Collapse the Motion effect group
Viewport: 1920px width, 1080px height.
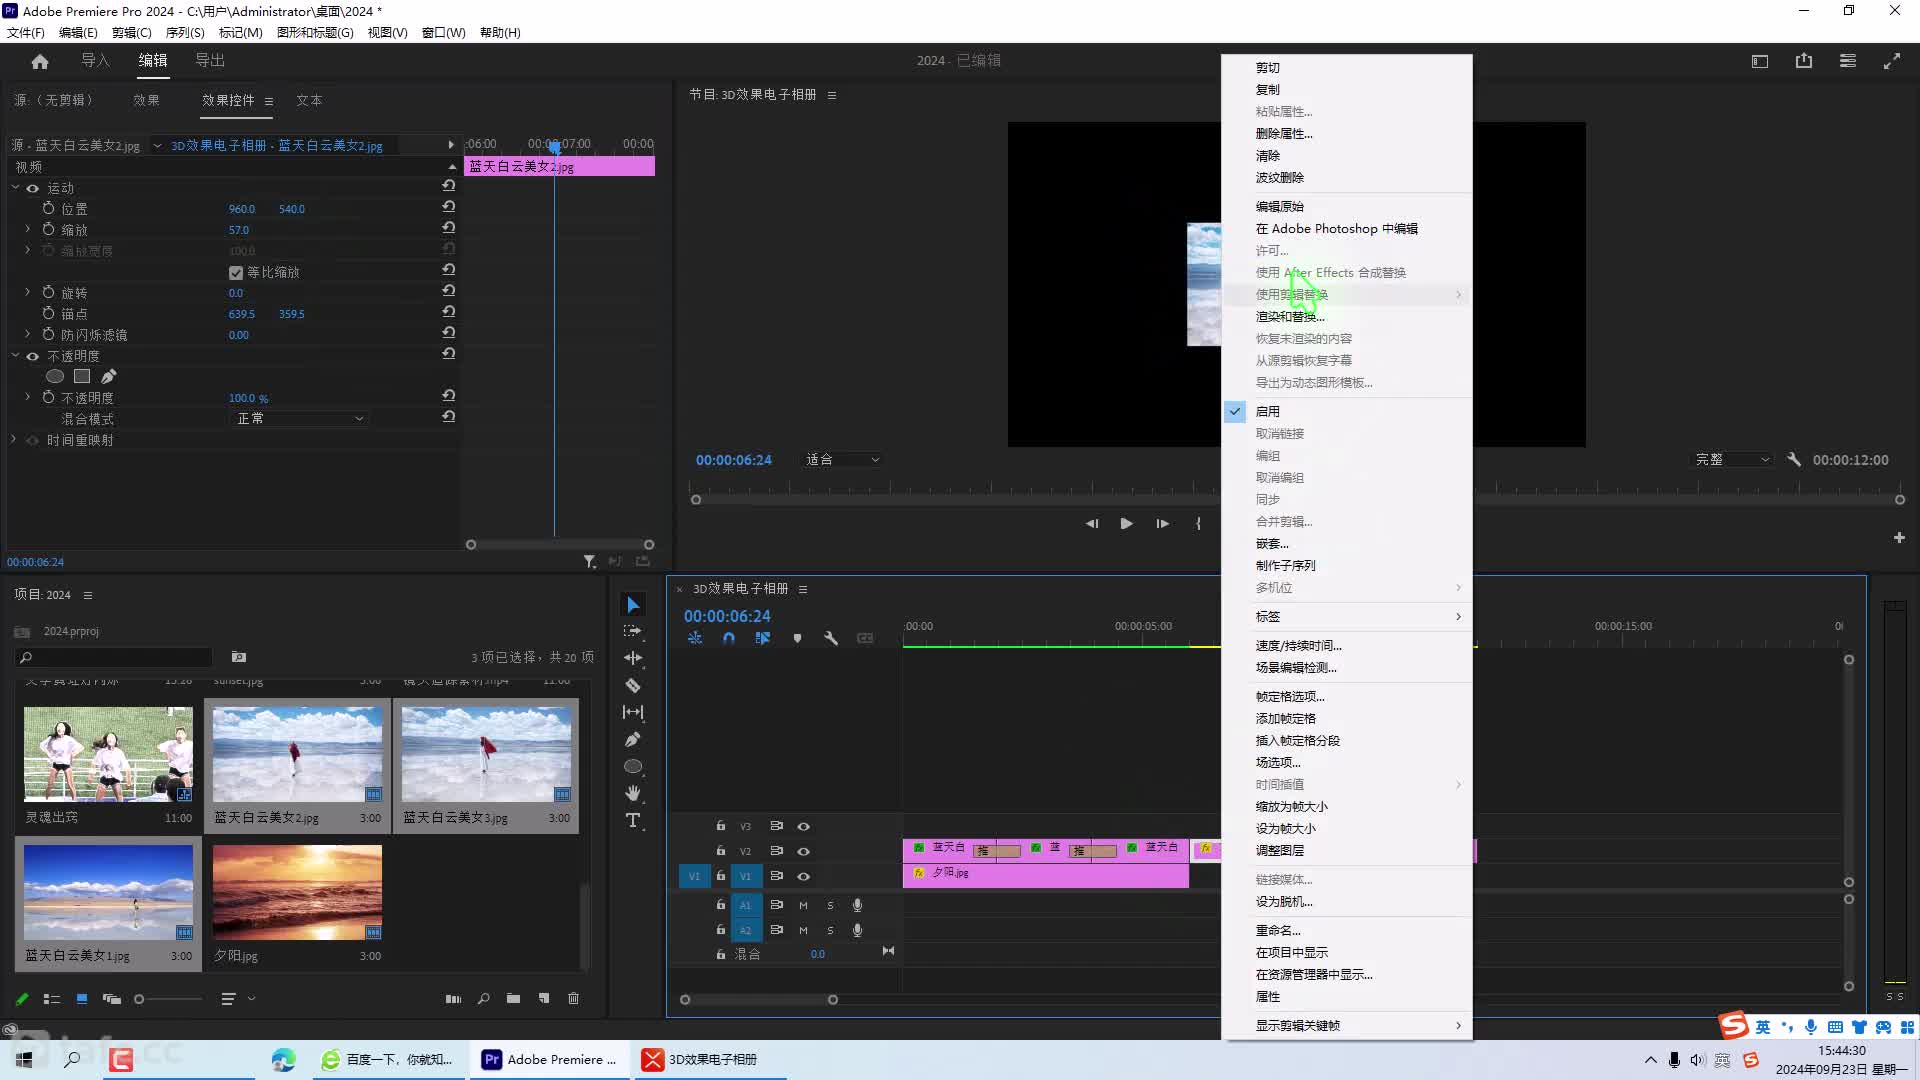coord(15,187)
